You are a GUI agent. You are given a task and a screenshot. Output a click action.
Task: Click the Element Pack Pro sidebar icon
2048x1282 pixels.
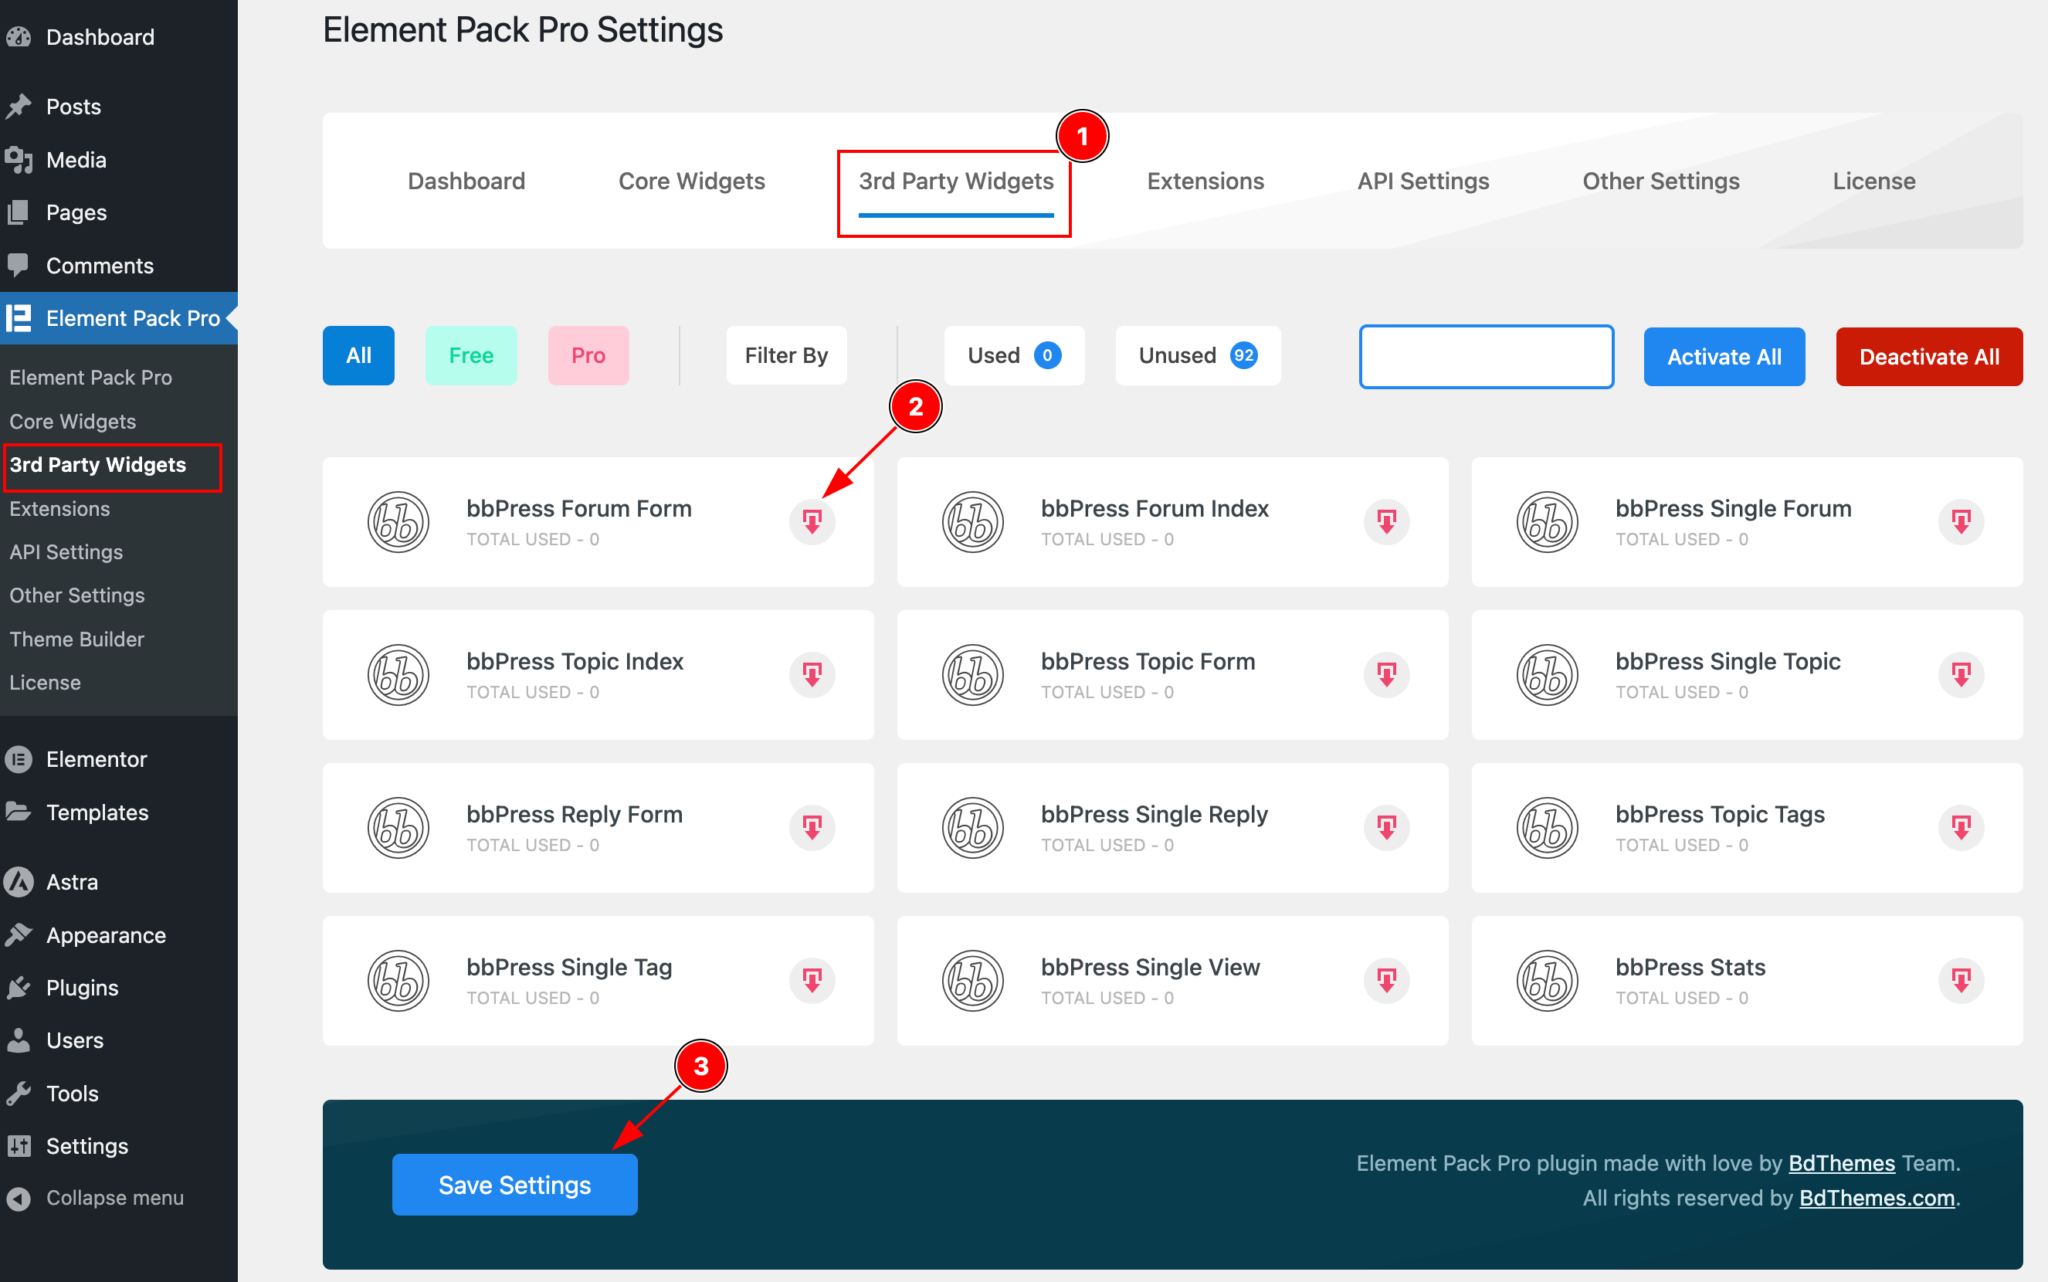tap(20, 318)
